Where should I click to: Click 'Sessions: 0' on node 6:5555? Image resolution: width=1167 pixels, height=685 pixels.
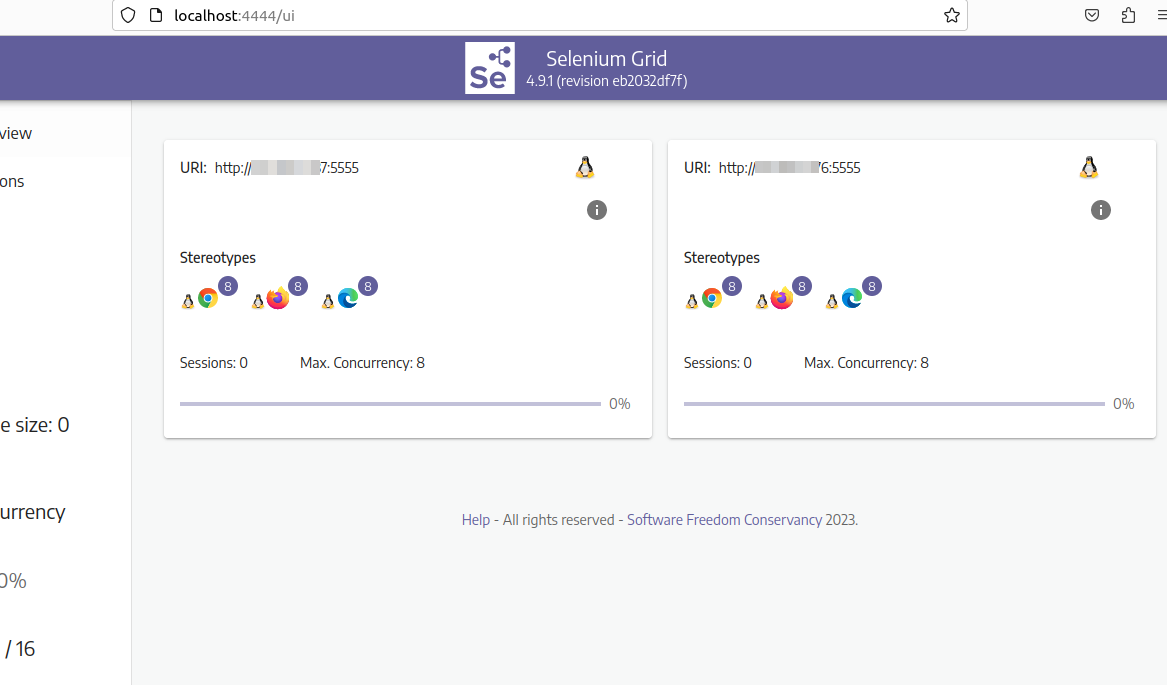point(717,363)
